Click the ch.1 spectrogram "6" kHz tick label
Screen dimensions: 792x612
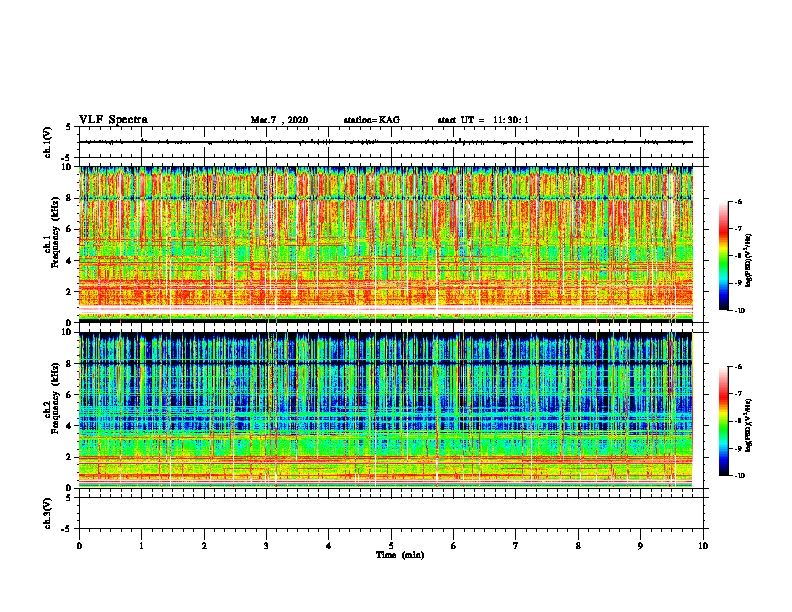pos(70,229)
